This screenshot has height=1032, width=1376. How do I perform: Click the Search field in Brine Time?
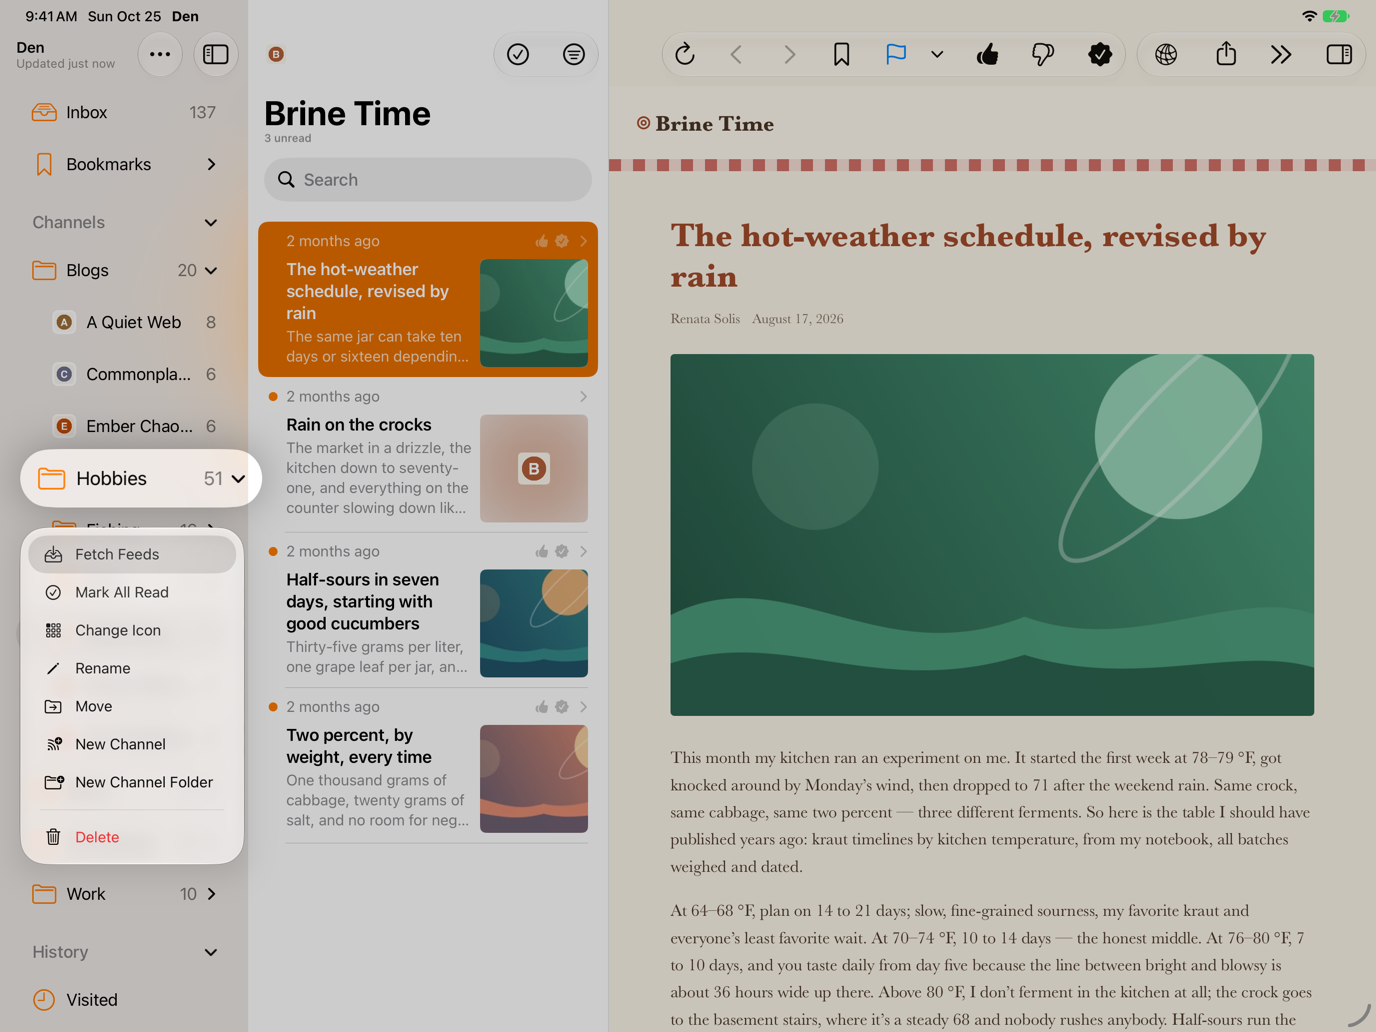428,180
